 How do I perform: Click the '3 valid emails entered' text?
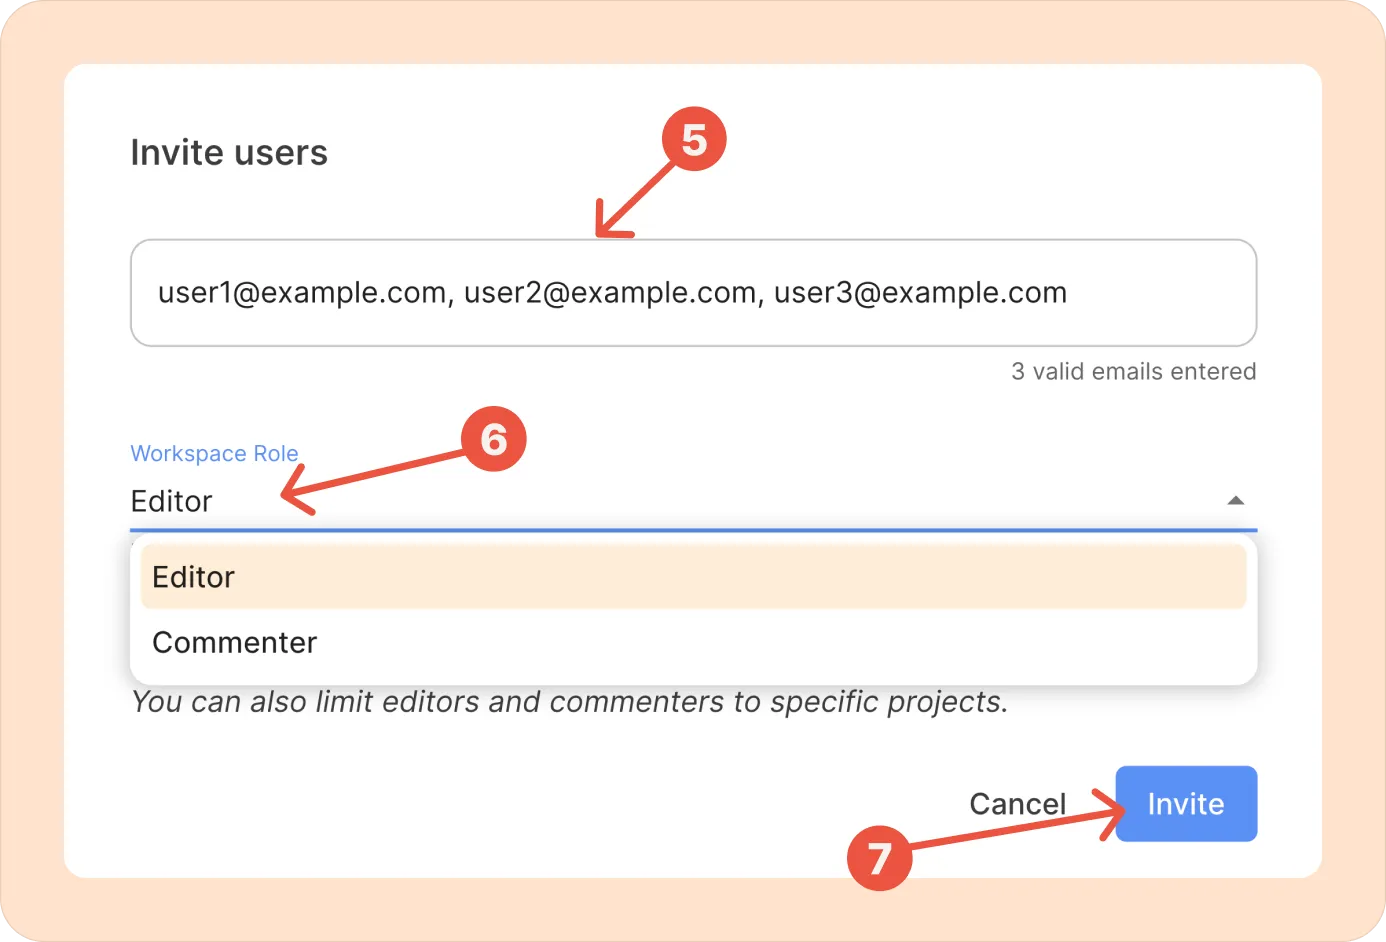[1133, 371]
